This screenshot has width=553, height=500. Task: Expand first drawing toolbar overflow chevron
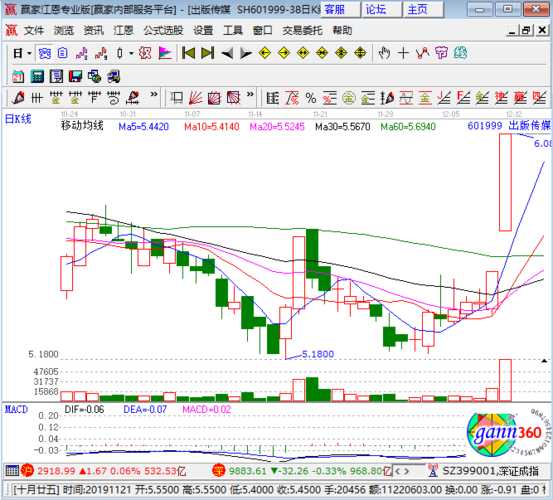point(154,94)
